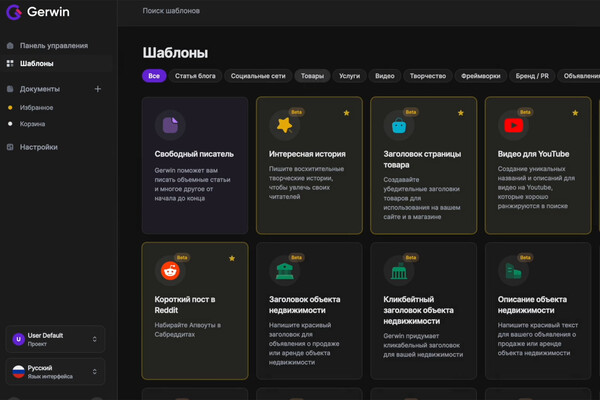Screen dimensions: 600x400
Task: Click the clickbait real estate building icon
Action: (x=398, y=270)
